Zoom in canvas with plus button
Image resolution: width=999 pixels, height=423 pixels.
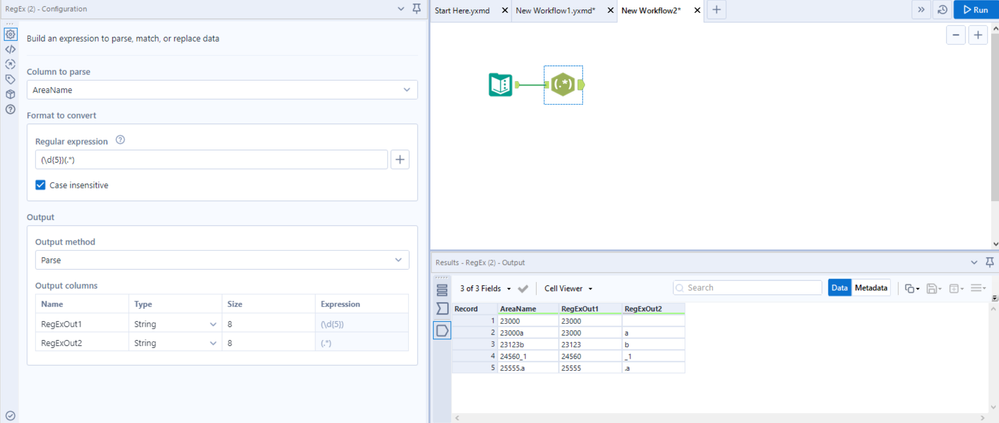click(x=978, y=36)
